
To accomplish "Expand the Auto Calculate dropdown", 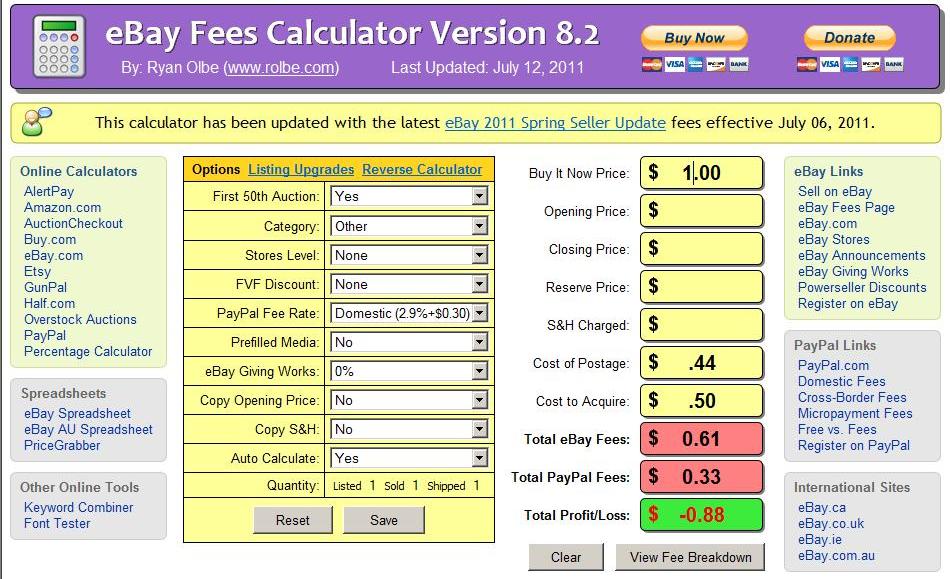I will [409, 458].
